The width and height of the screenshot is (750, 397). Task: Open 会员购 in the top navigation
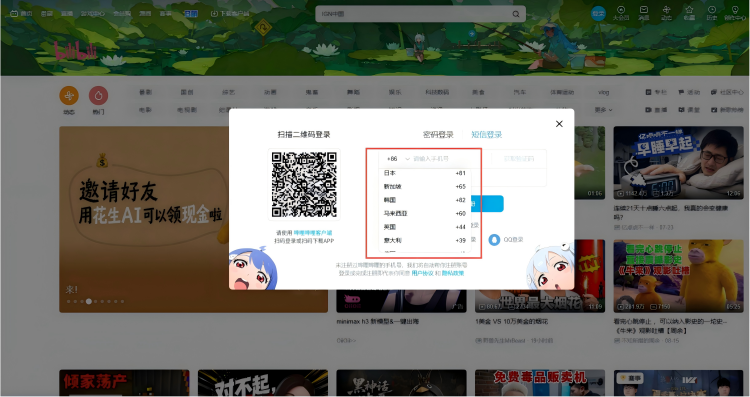pyautogui.click(x=121, y=14)
